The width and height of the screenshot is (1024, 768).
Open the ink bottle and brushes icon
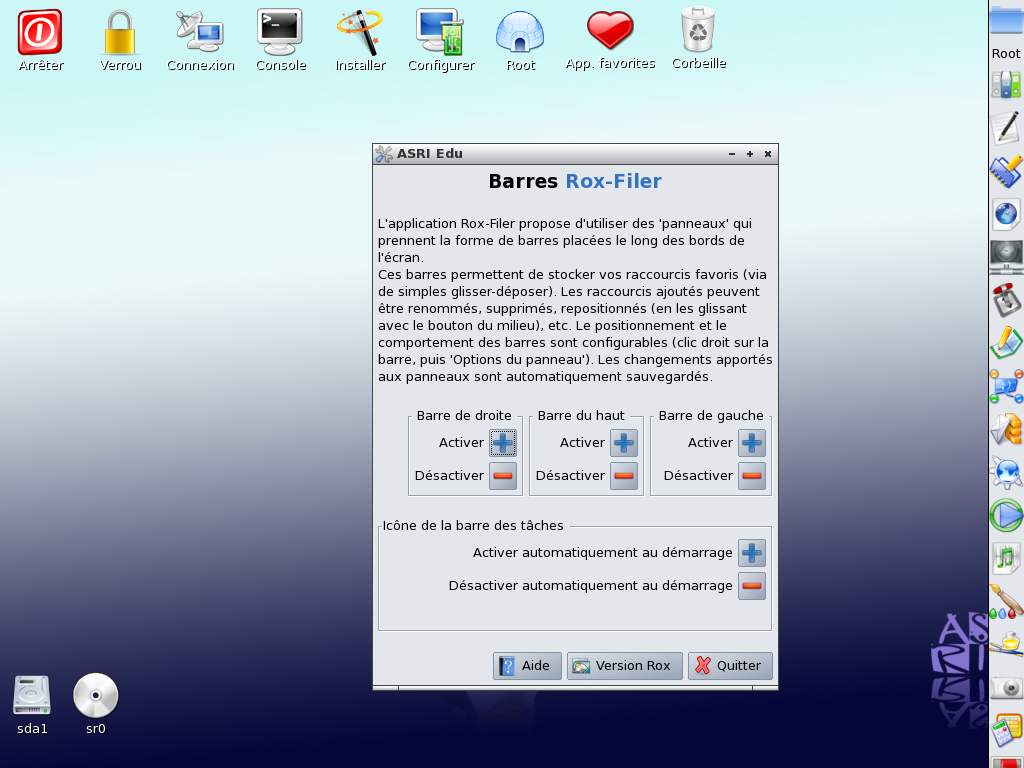[1006, 645]
